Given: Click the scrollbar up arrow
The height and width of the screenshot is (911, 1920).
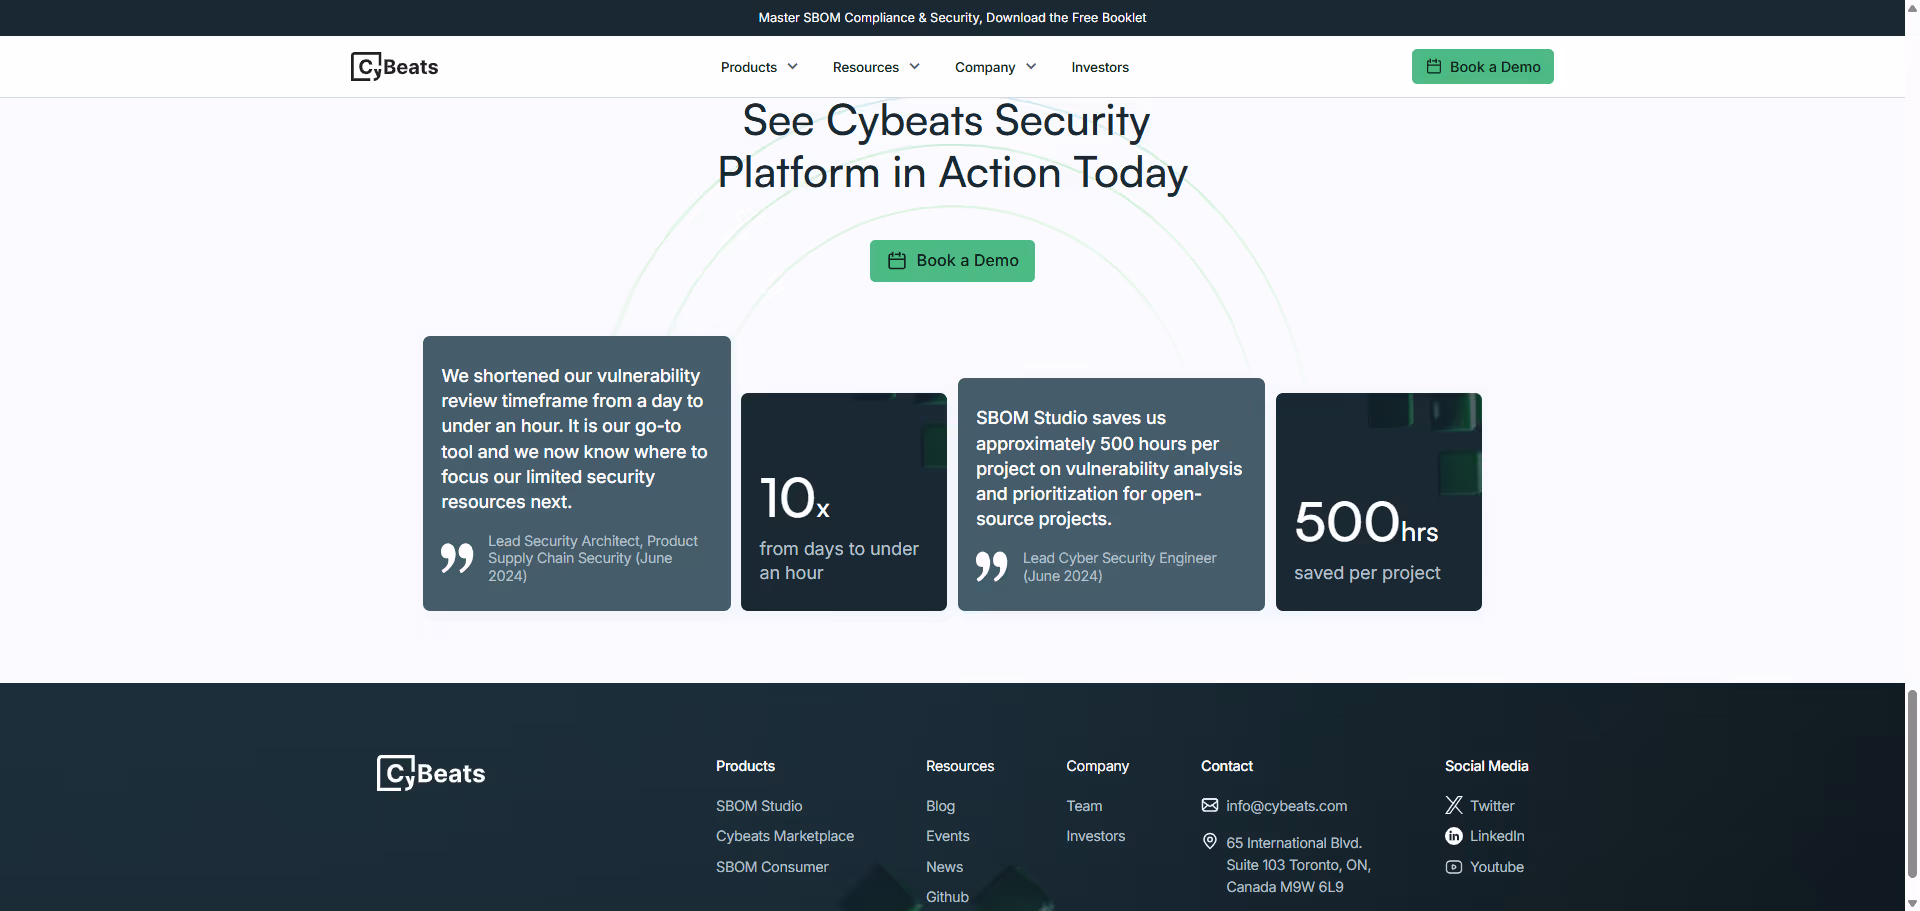Looking at the screenshot, I should pyautogui.click(x=1912, y=6).
